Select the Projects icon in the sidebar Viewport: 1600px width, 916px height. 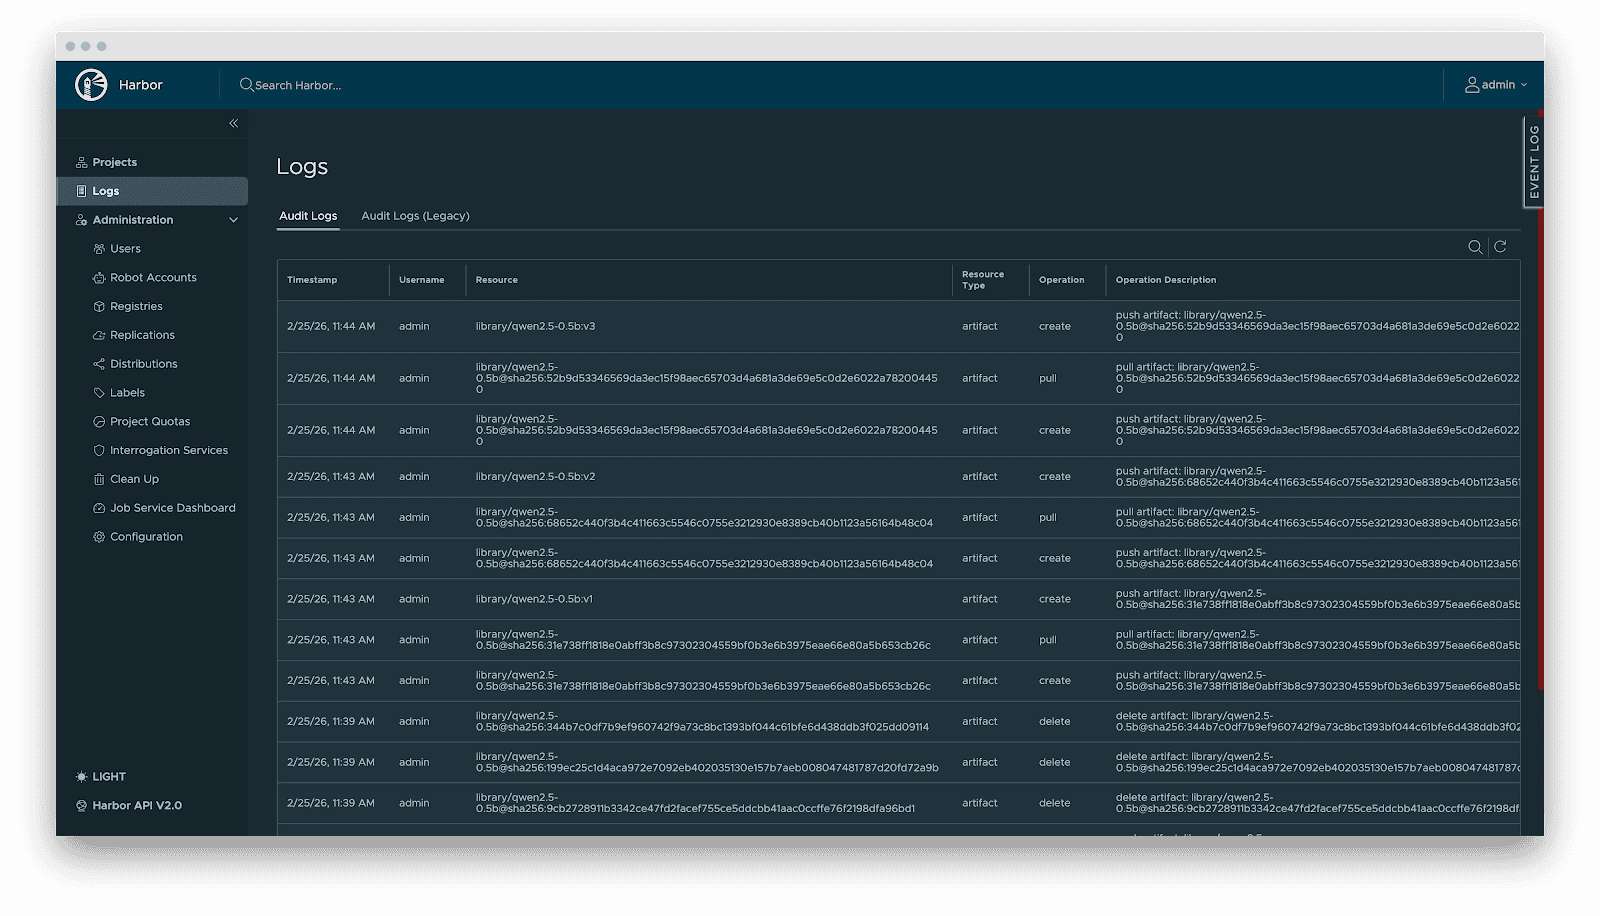80,161
